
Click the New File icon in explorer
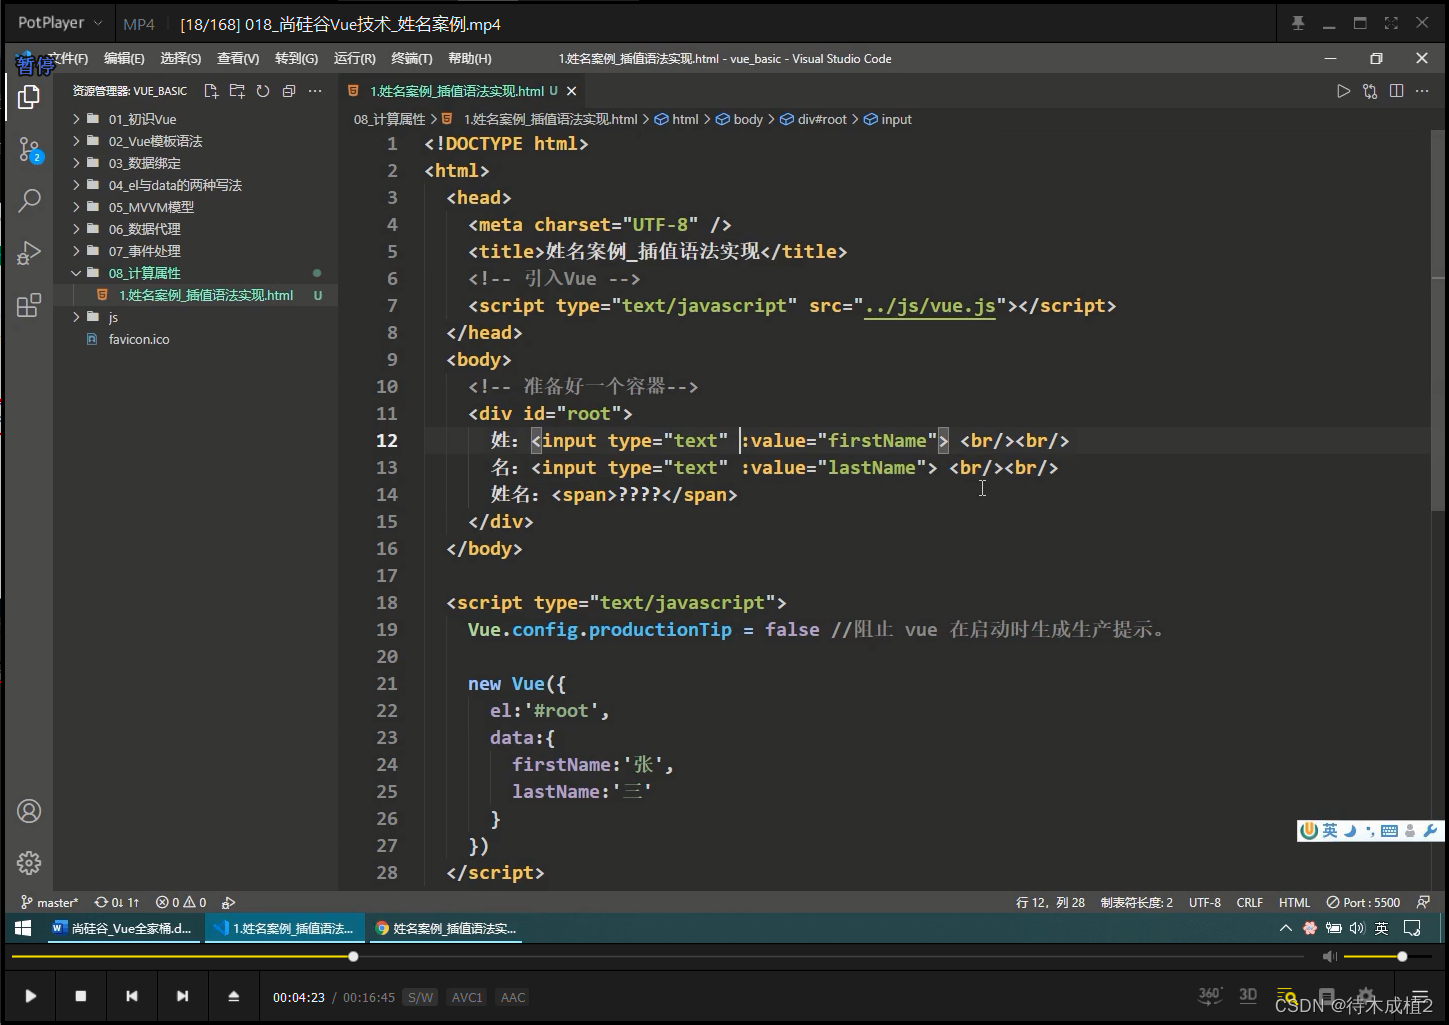tap(211, 91)
